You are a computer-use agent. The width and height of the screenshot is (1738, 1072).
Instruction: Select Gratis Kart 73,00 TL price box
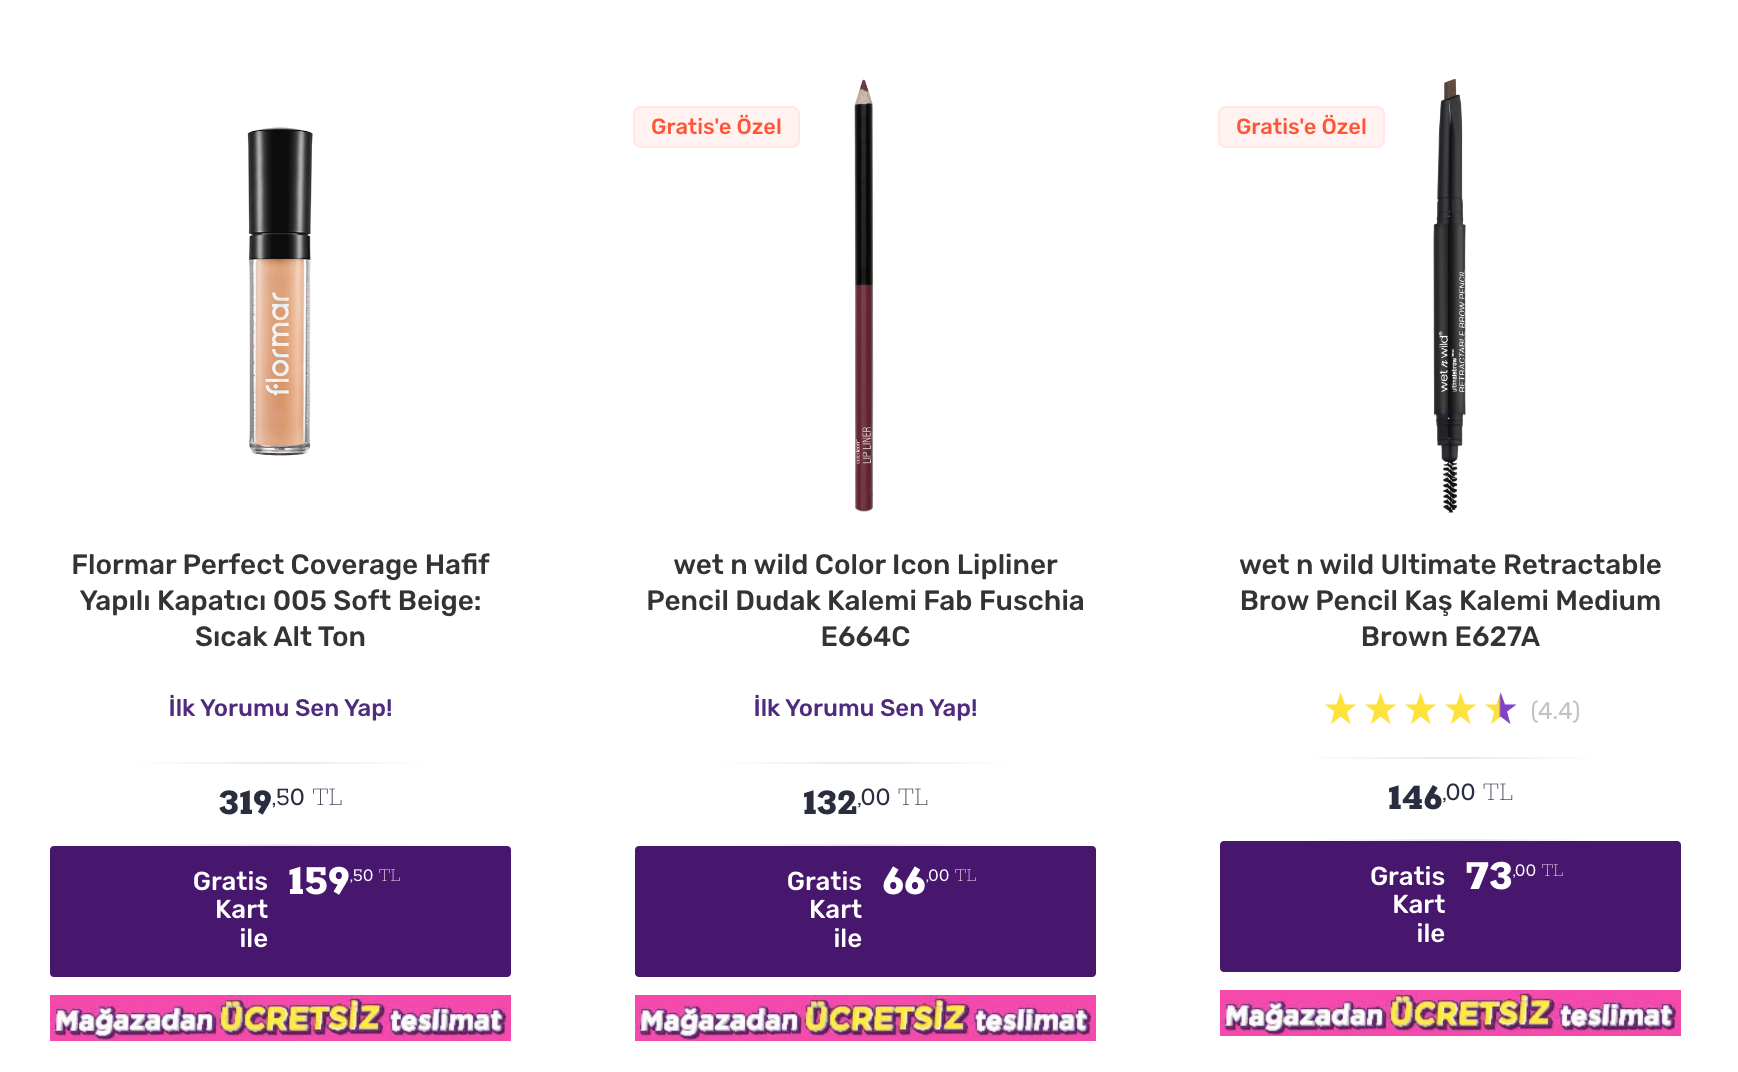(1450, 906)
